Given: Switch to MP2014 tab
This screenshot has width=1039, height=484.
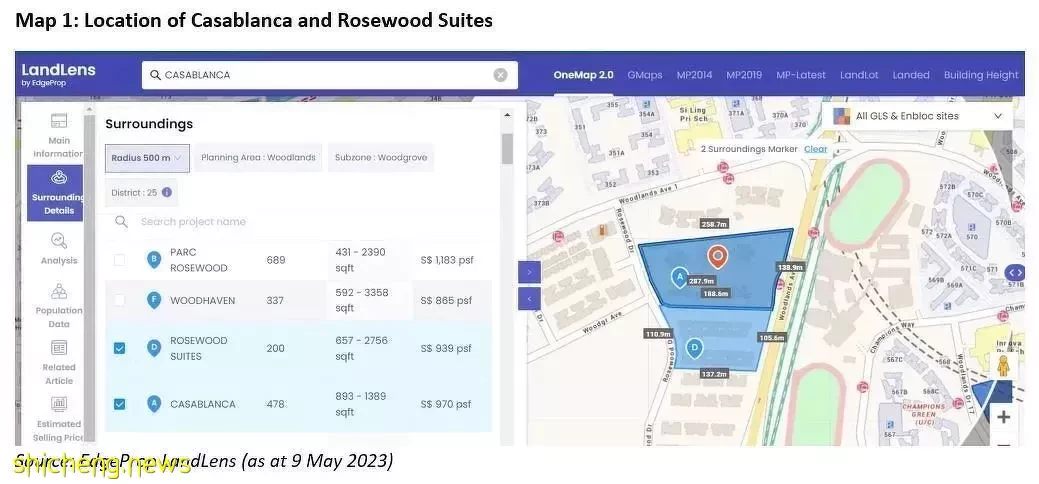Looking at the screenshot, I should tap(694, 75).
